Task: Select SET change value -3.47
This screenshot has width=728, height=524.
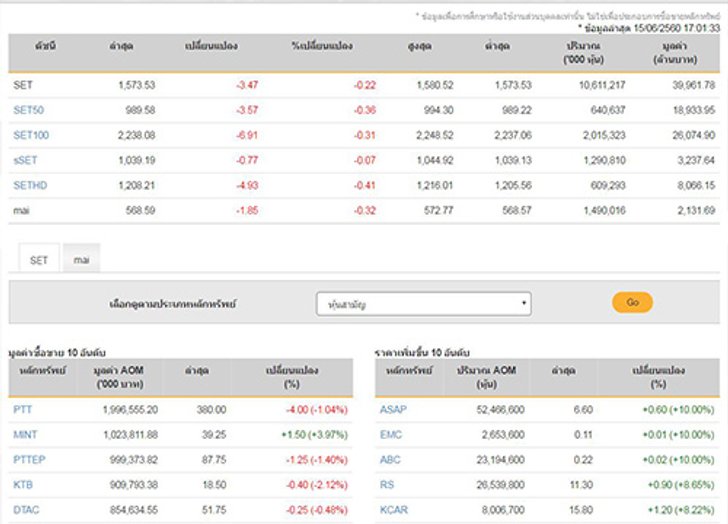Action: coord(247,85)
